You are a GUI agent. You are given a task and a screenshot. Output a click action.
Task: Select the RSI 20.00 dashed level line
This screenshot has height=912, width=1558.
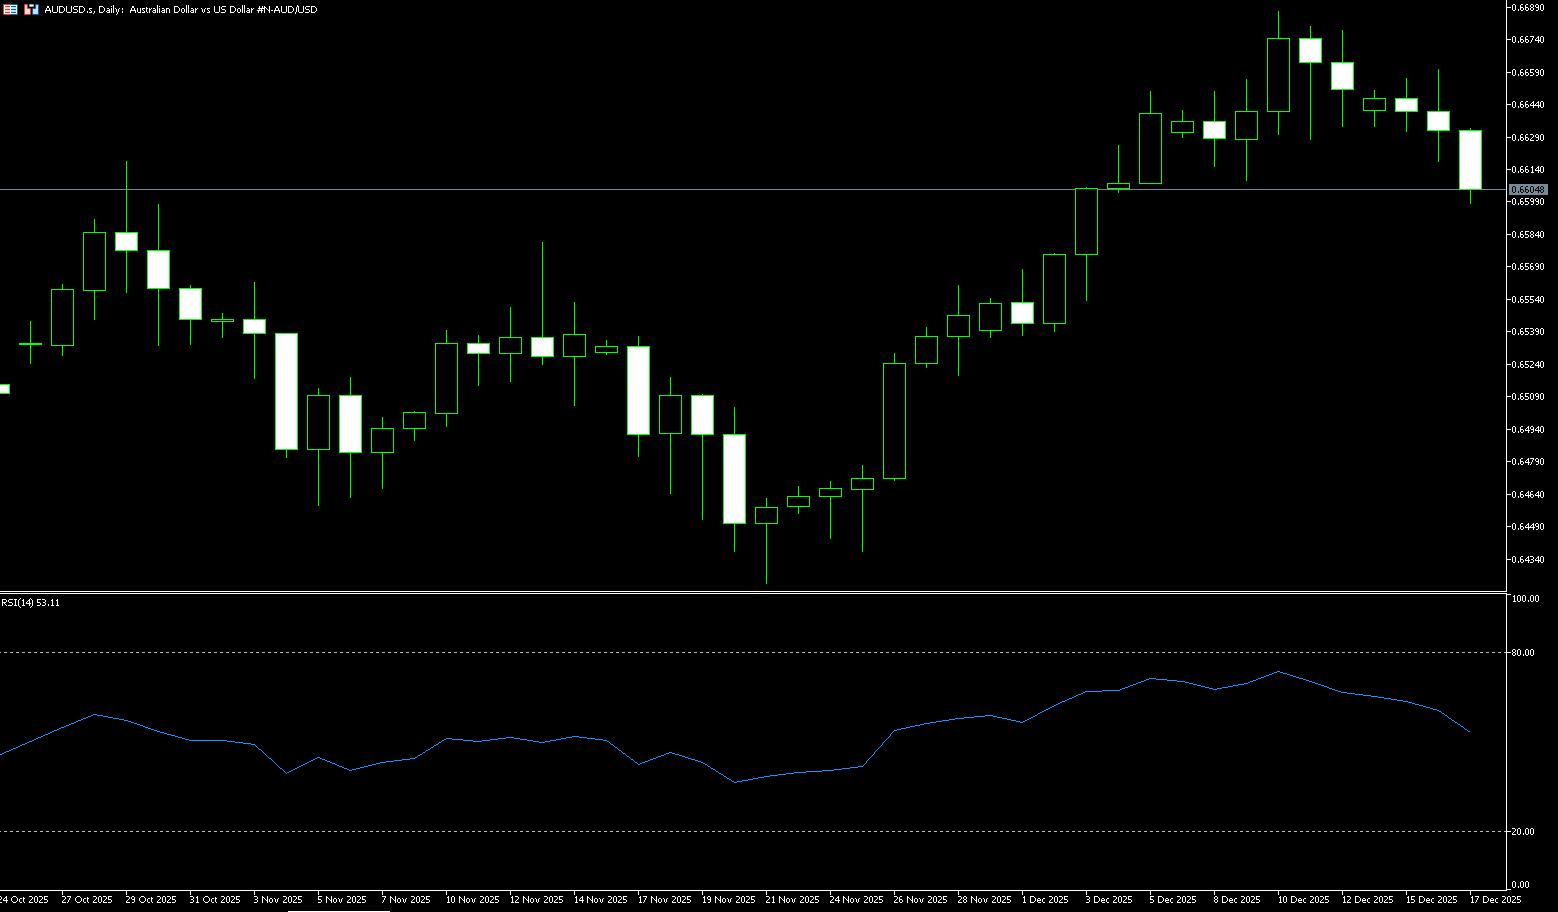pyautogui.click(x=750, y=831)
